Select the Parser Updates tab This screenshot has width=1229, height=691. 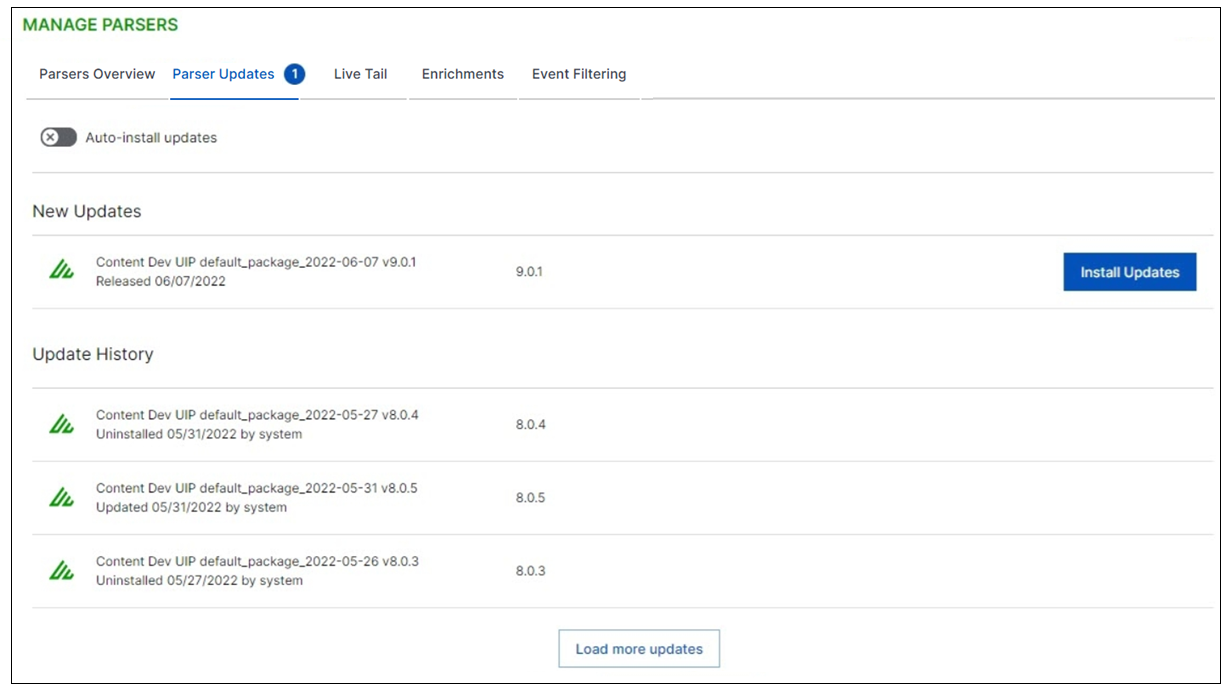223,74
